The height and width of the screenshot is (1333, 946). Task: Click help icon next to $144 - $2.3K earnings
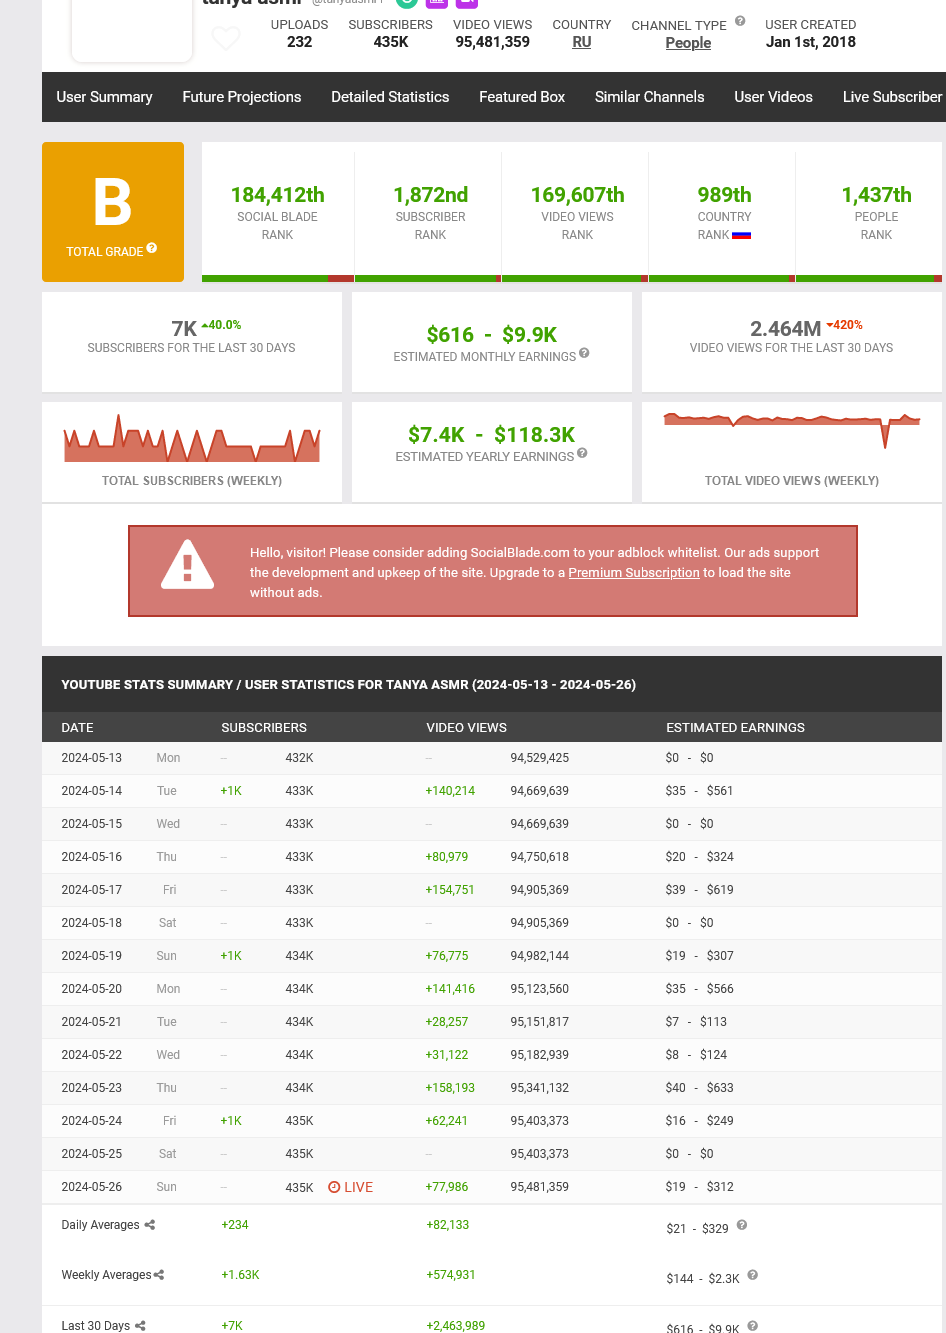coord(753,1275)
